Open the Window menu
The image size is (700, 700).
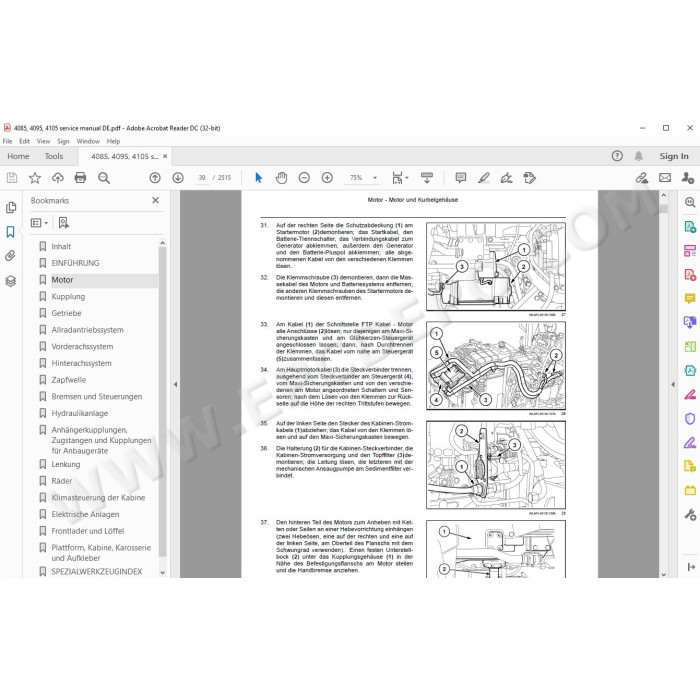[x=88, y=141]
